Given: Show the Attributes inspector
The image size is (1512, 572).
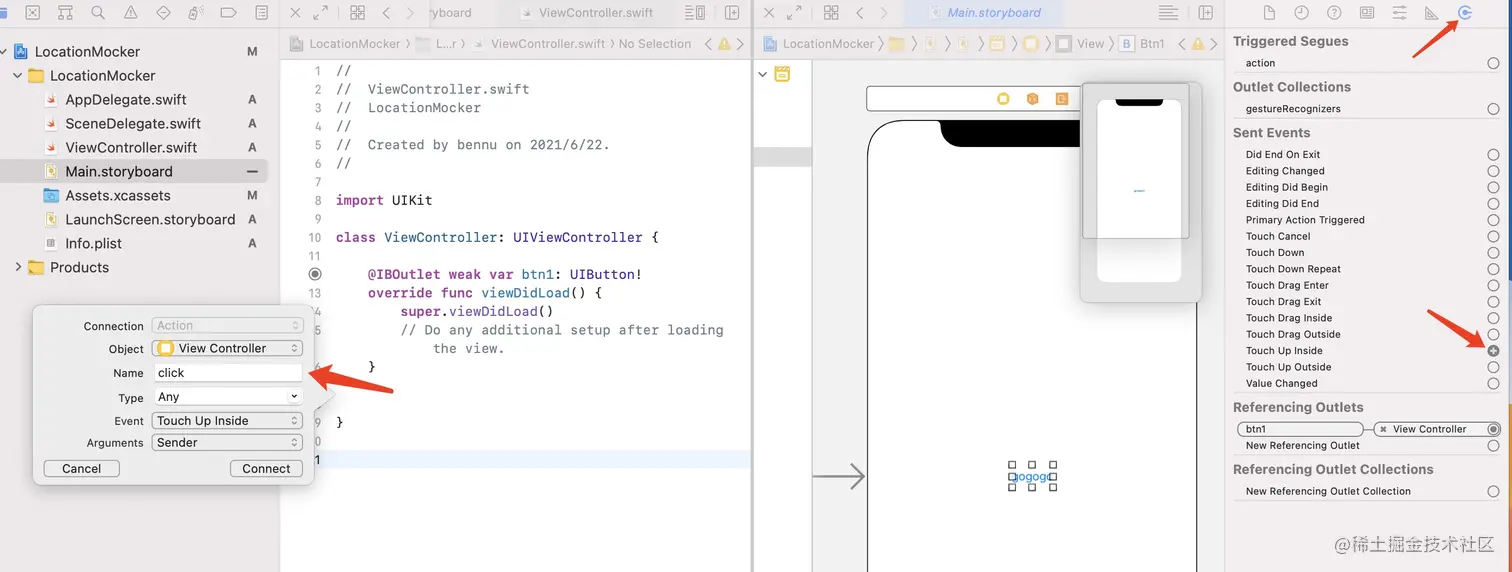Looking at the screenshot, I should [x=1400, y=13].
